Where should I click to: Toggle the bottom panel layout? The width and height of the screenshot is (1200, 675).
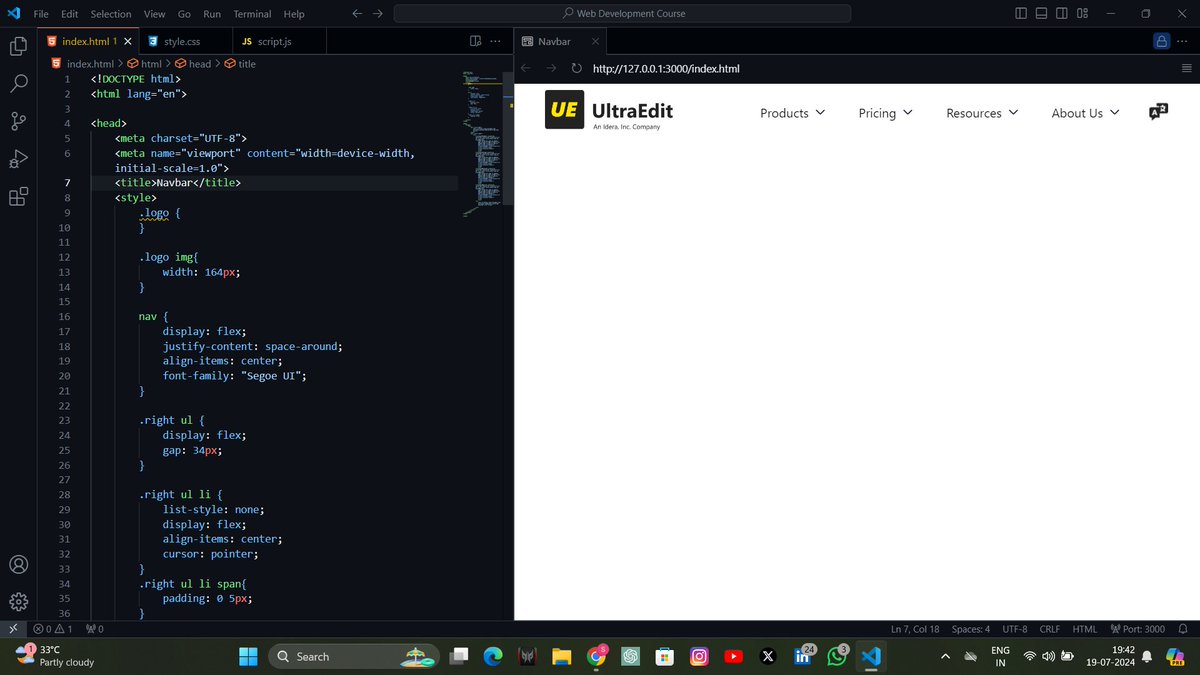(1042, 14)
